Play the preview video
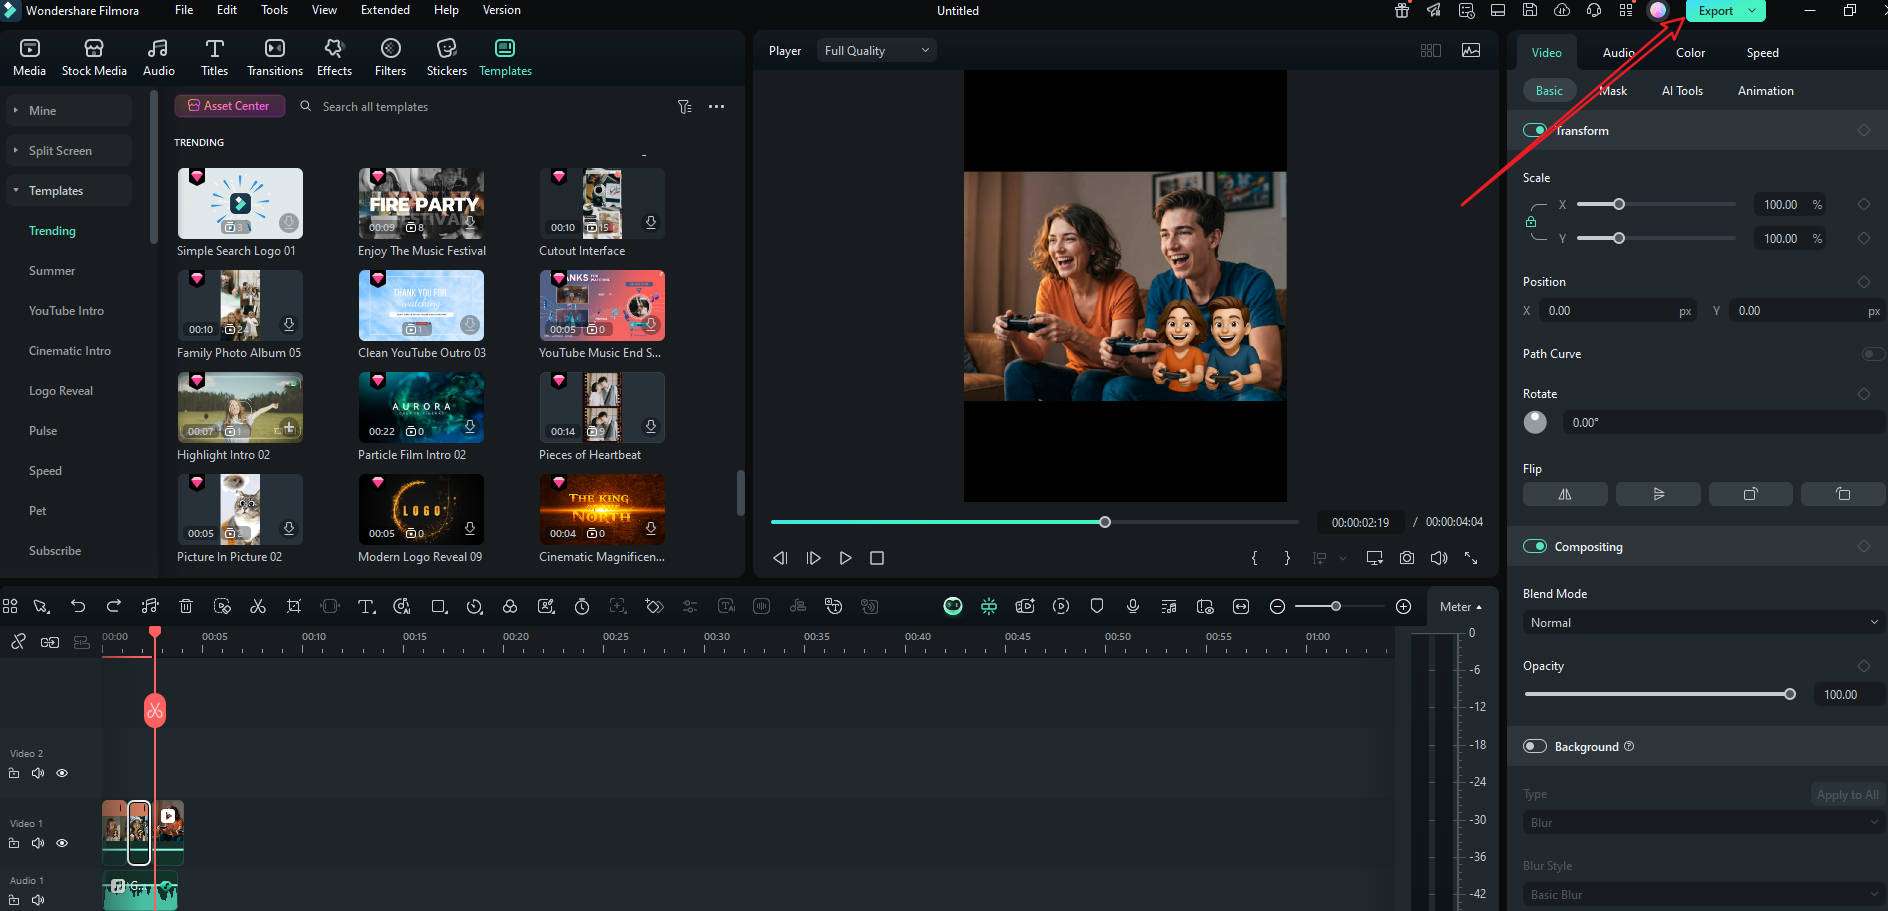 (845, 558)
